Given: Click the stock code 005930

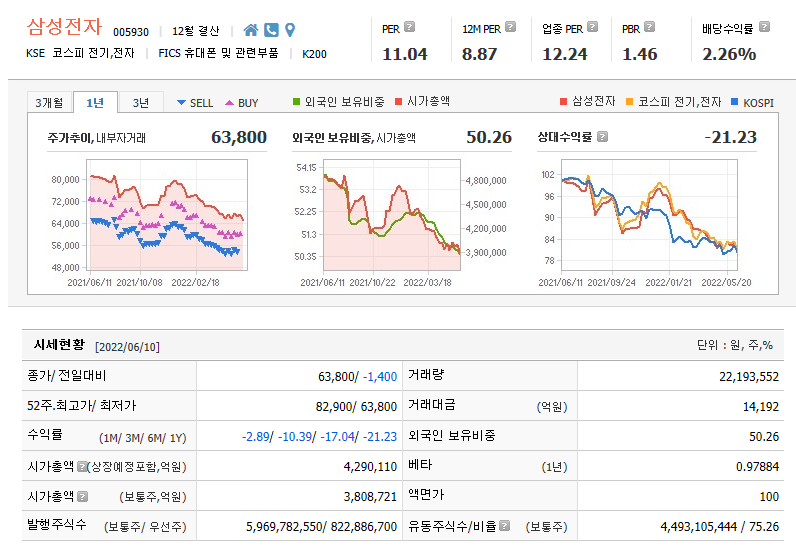Looking at the screenshot, I should pos(131,32).
